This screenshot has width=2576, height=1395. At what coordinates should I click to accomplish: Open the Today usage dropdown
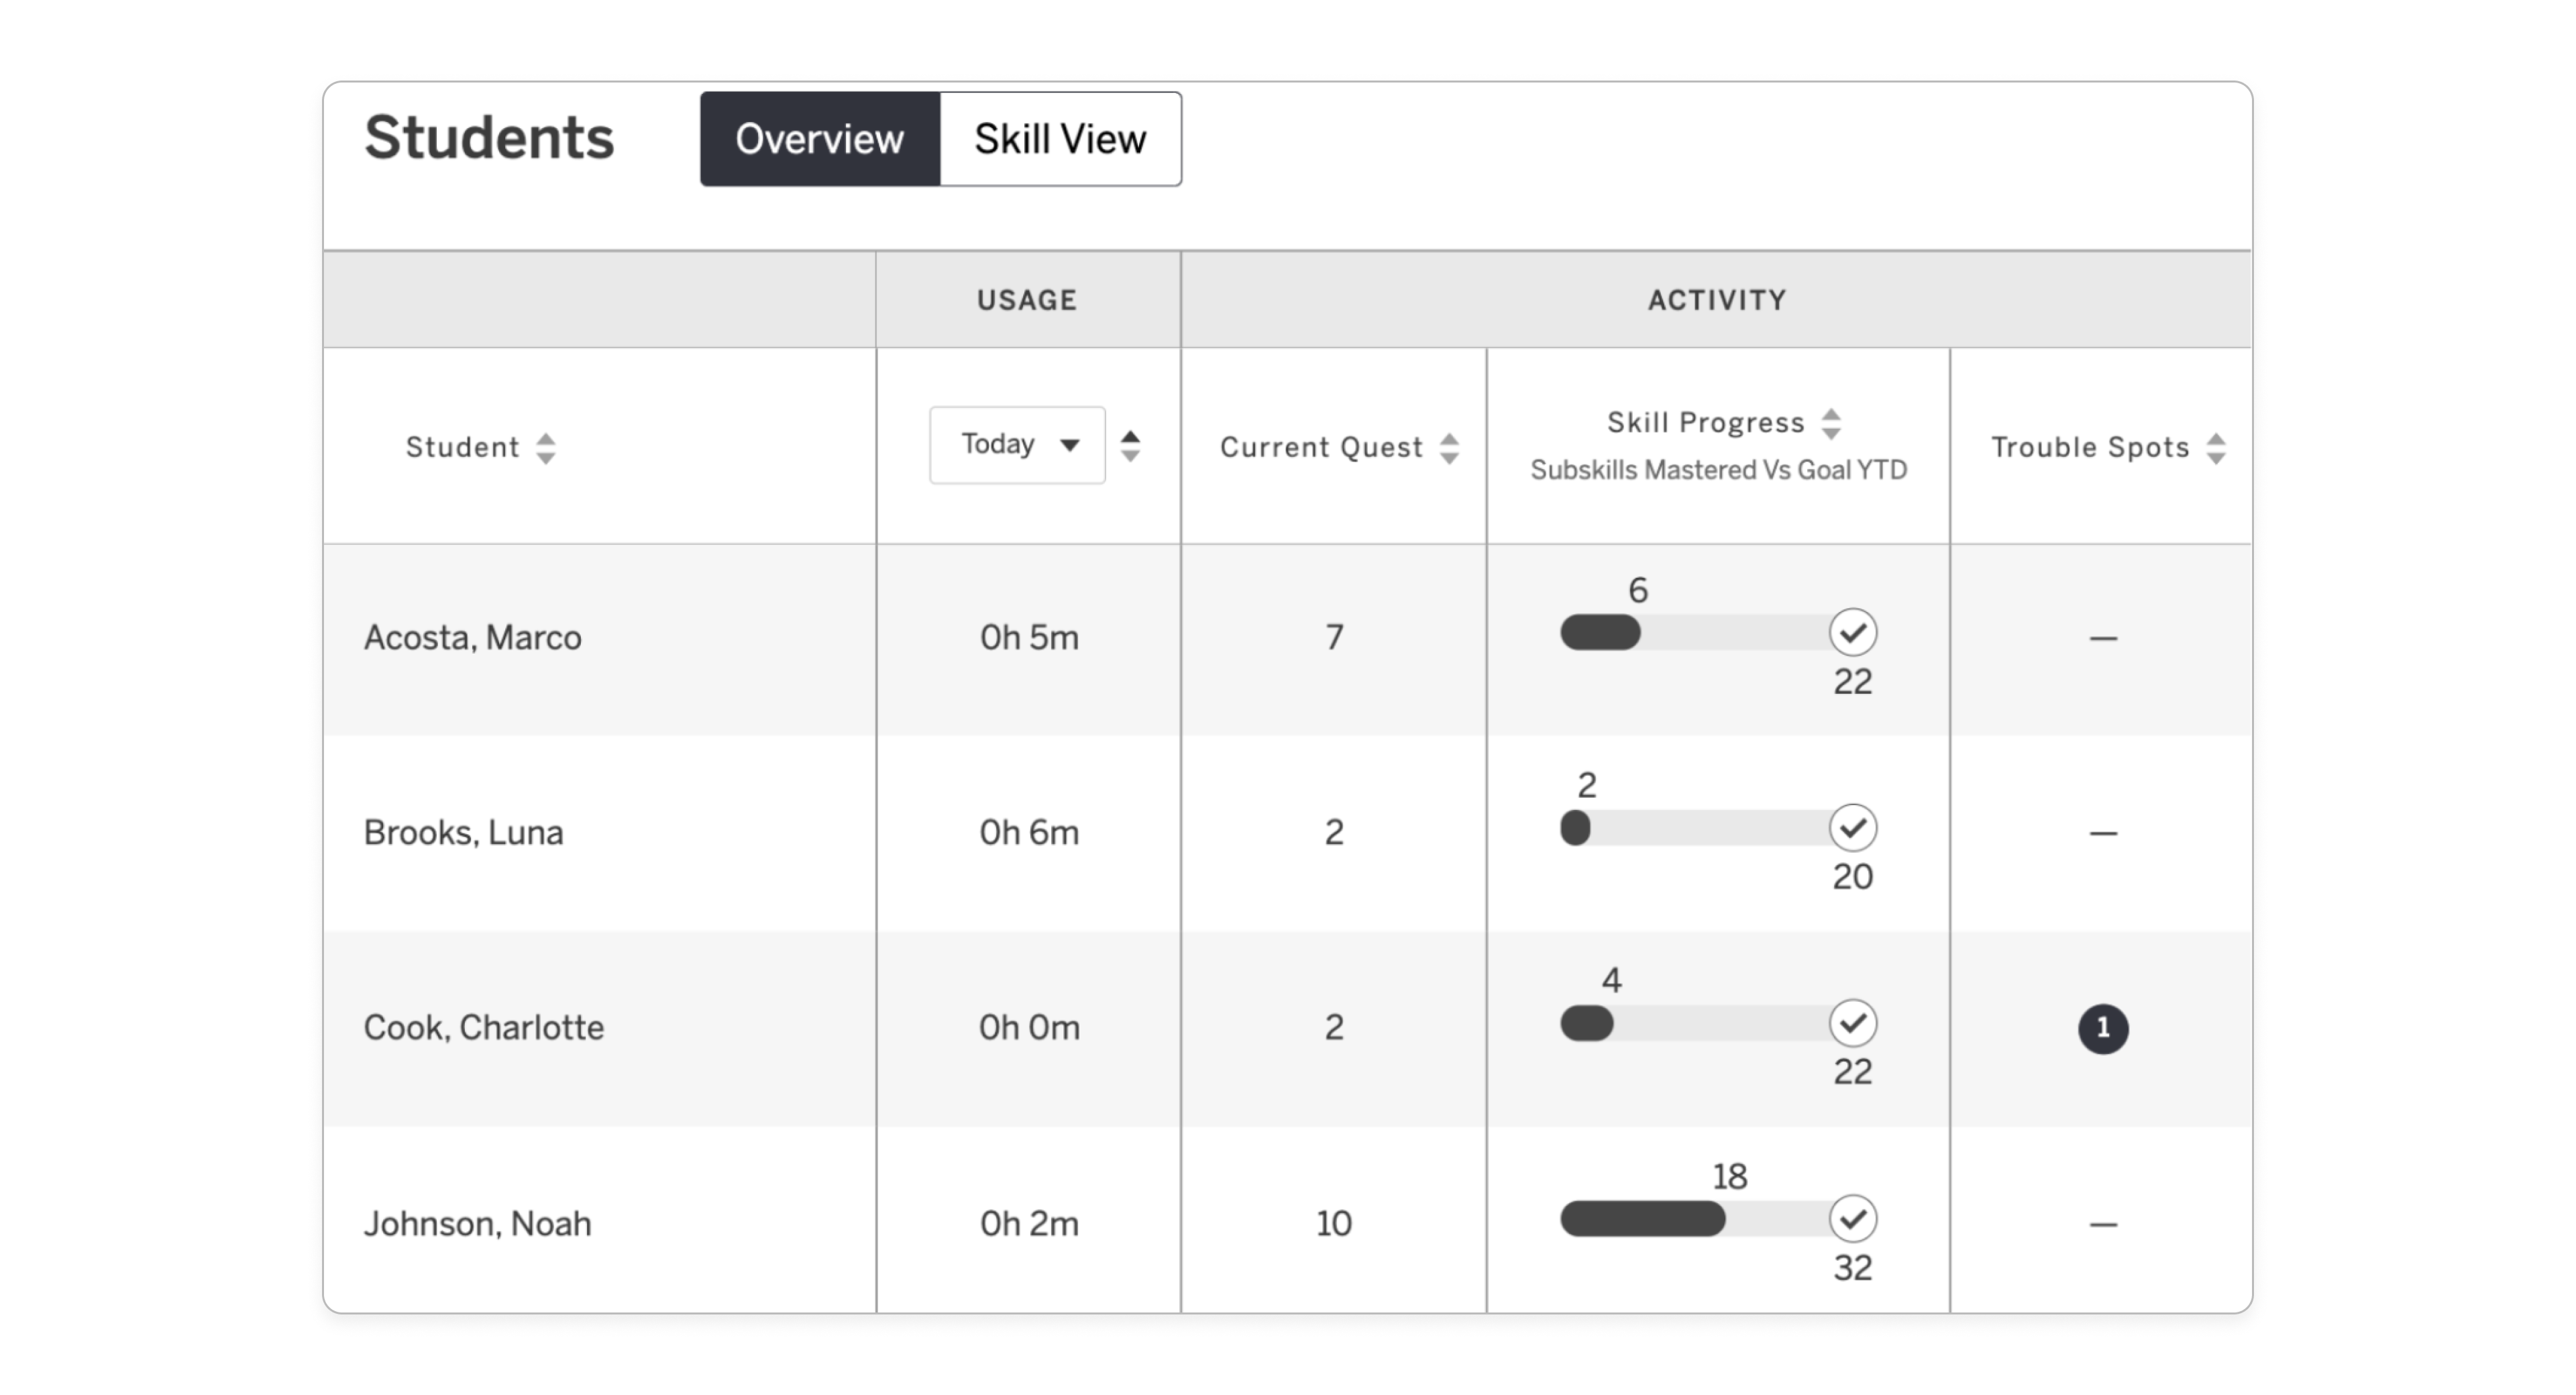(x=1017, y=445)
